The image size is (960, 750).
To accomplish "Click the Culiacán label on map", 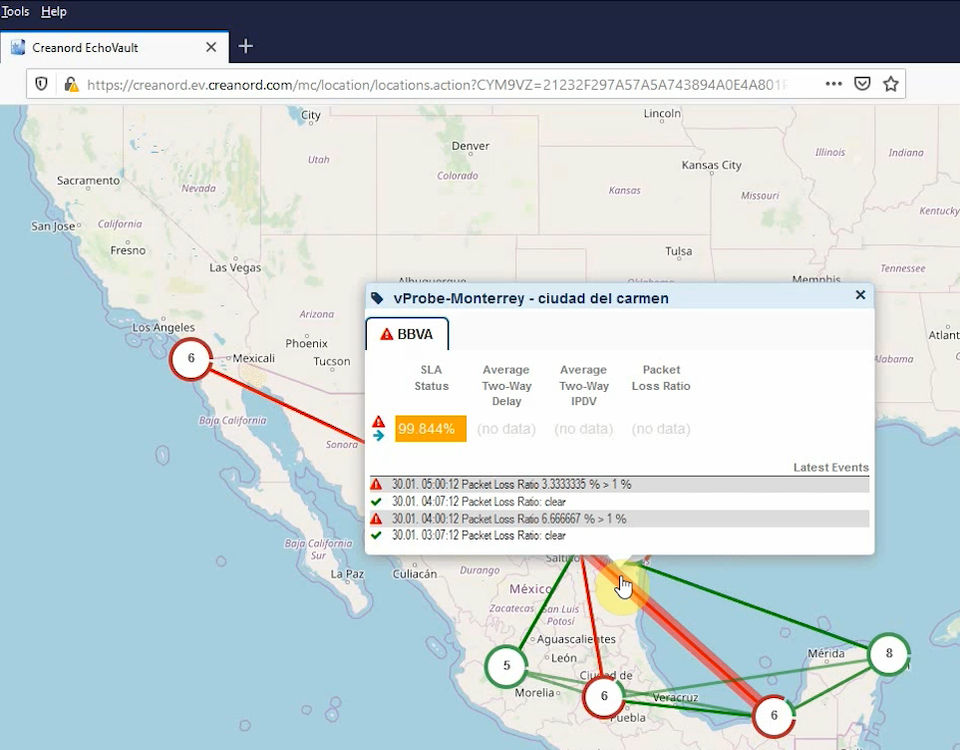I will point(414,574).
